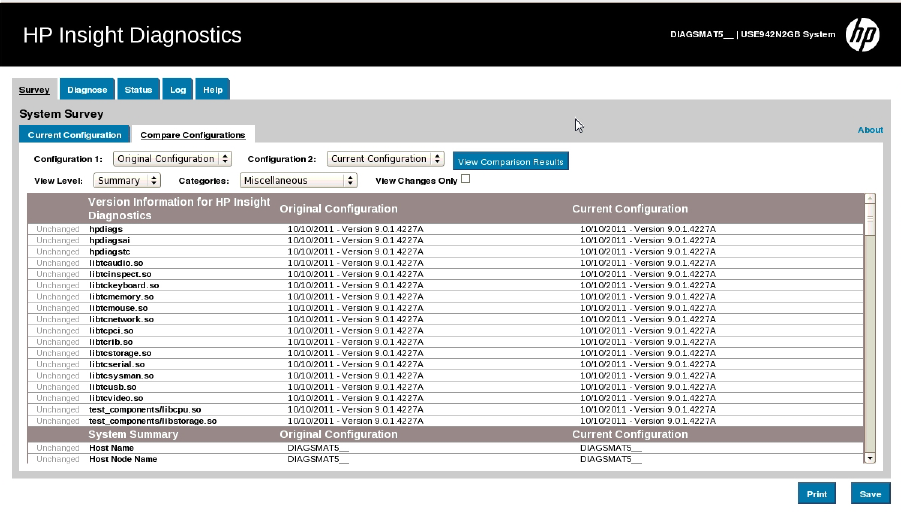Switch to Current Configuration sub-tab
901x512 pixels.
(x=75, y=135)
